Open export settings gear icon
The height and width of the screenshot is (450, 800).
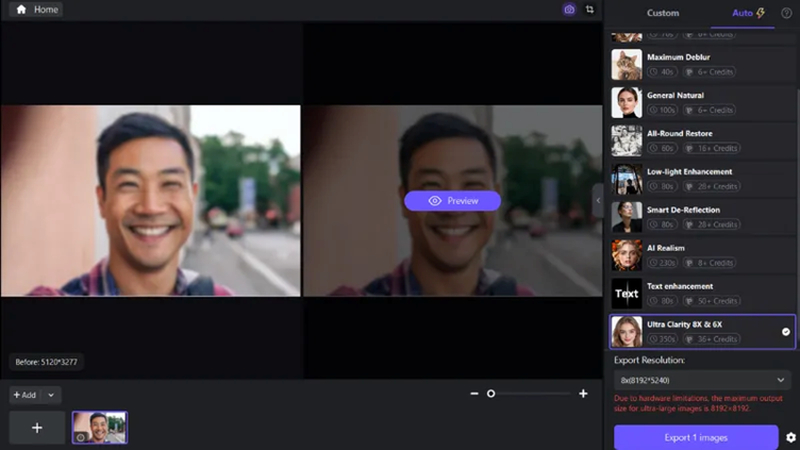(791, 437)
